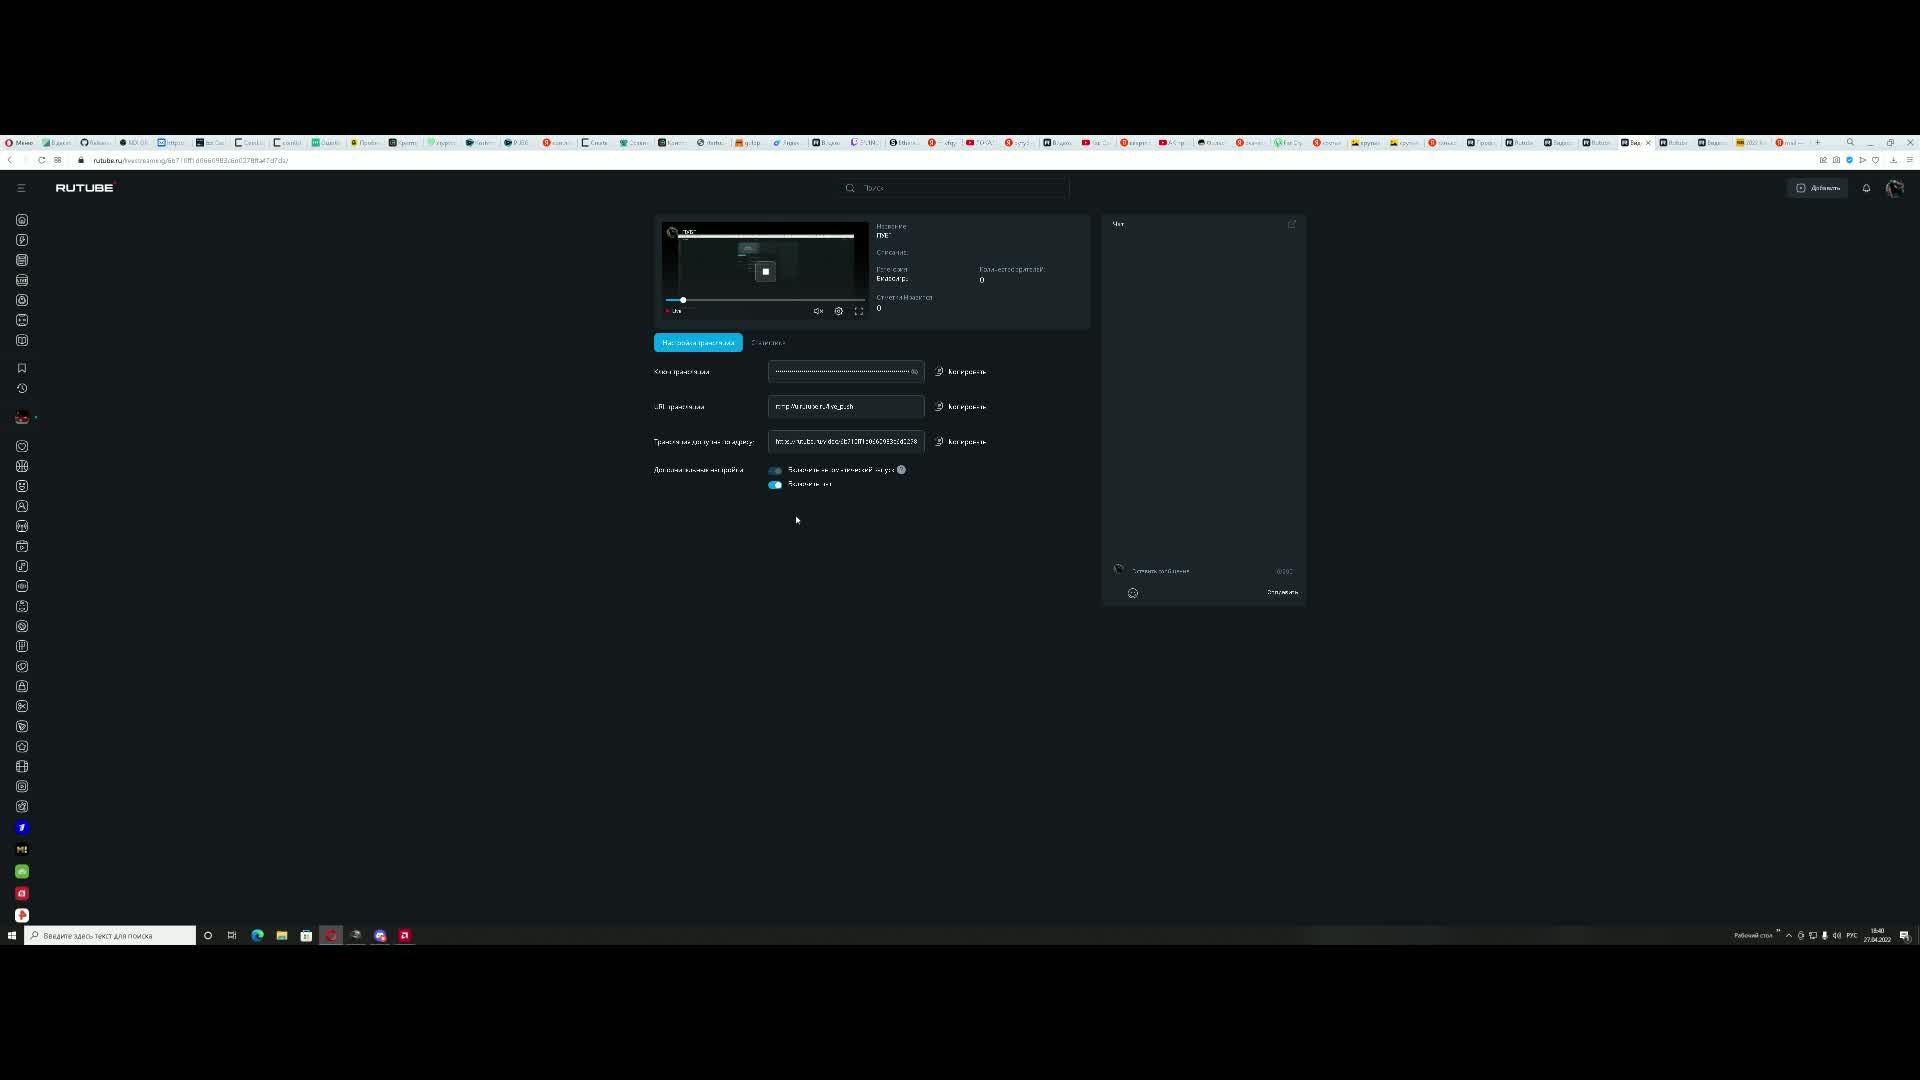Open the stream settings tab
Image resolution: width=1920 pixels, height=1080 pixels.
pyautogui.click(x=698, y=343)
